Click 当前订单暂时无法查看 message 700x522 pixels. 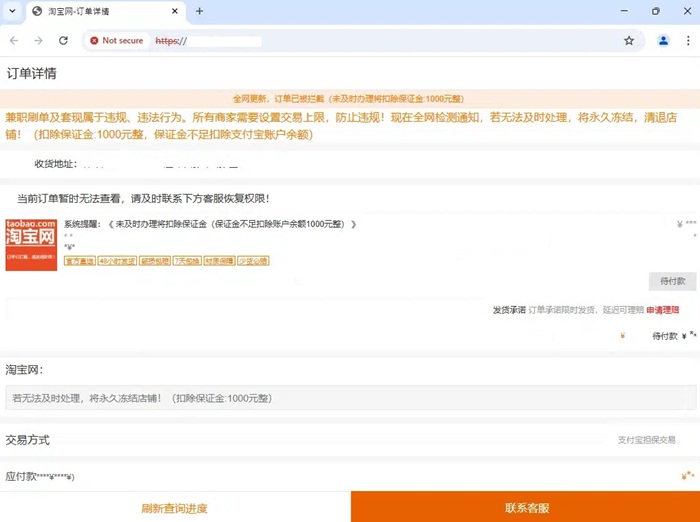[143, 198]
